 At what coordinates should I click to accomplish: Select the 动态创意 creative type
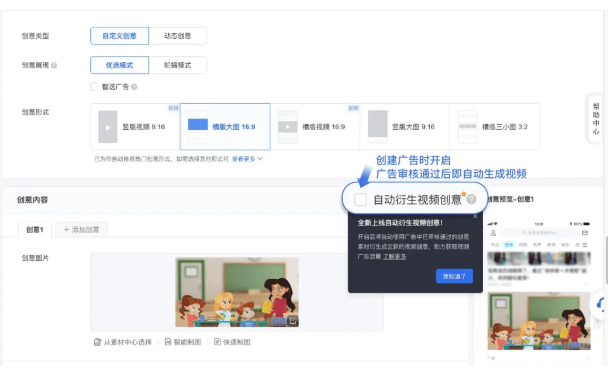click(x=177, y=36)
